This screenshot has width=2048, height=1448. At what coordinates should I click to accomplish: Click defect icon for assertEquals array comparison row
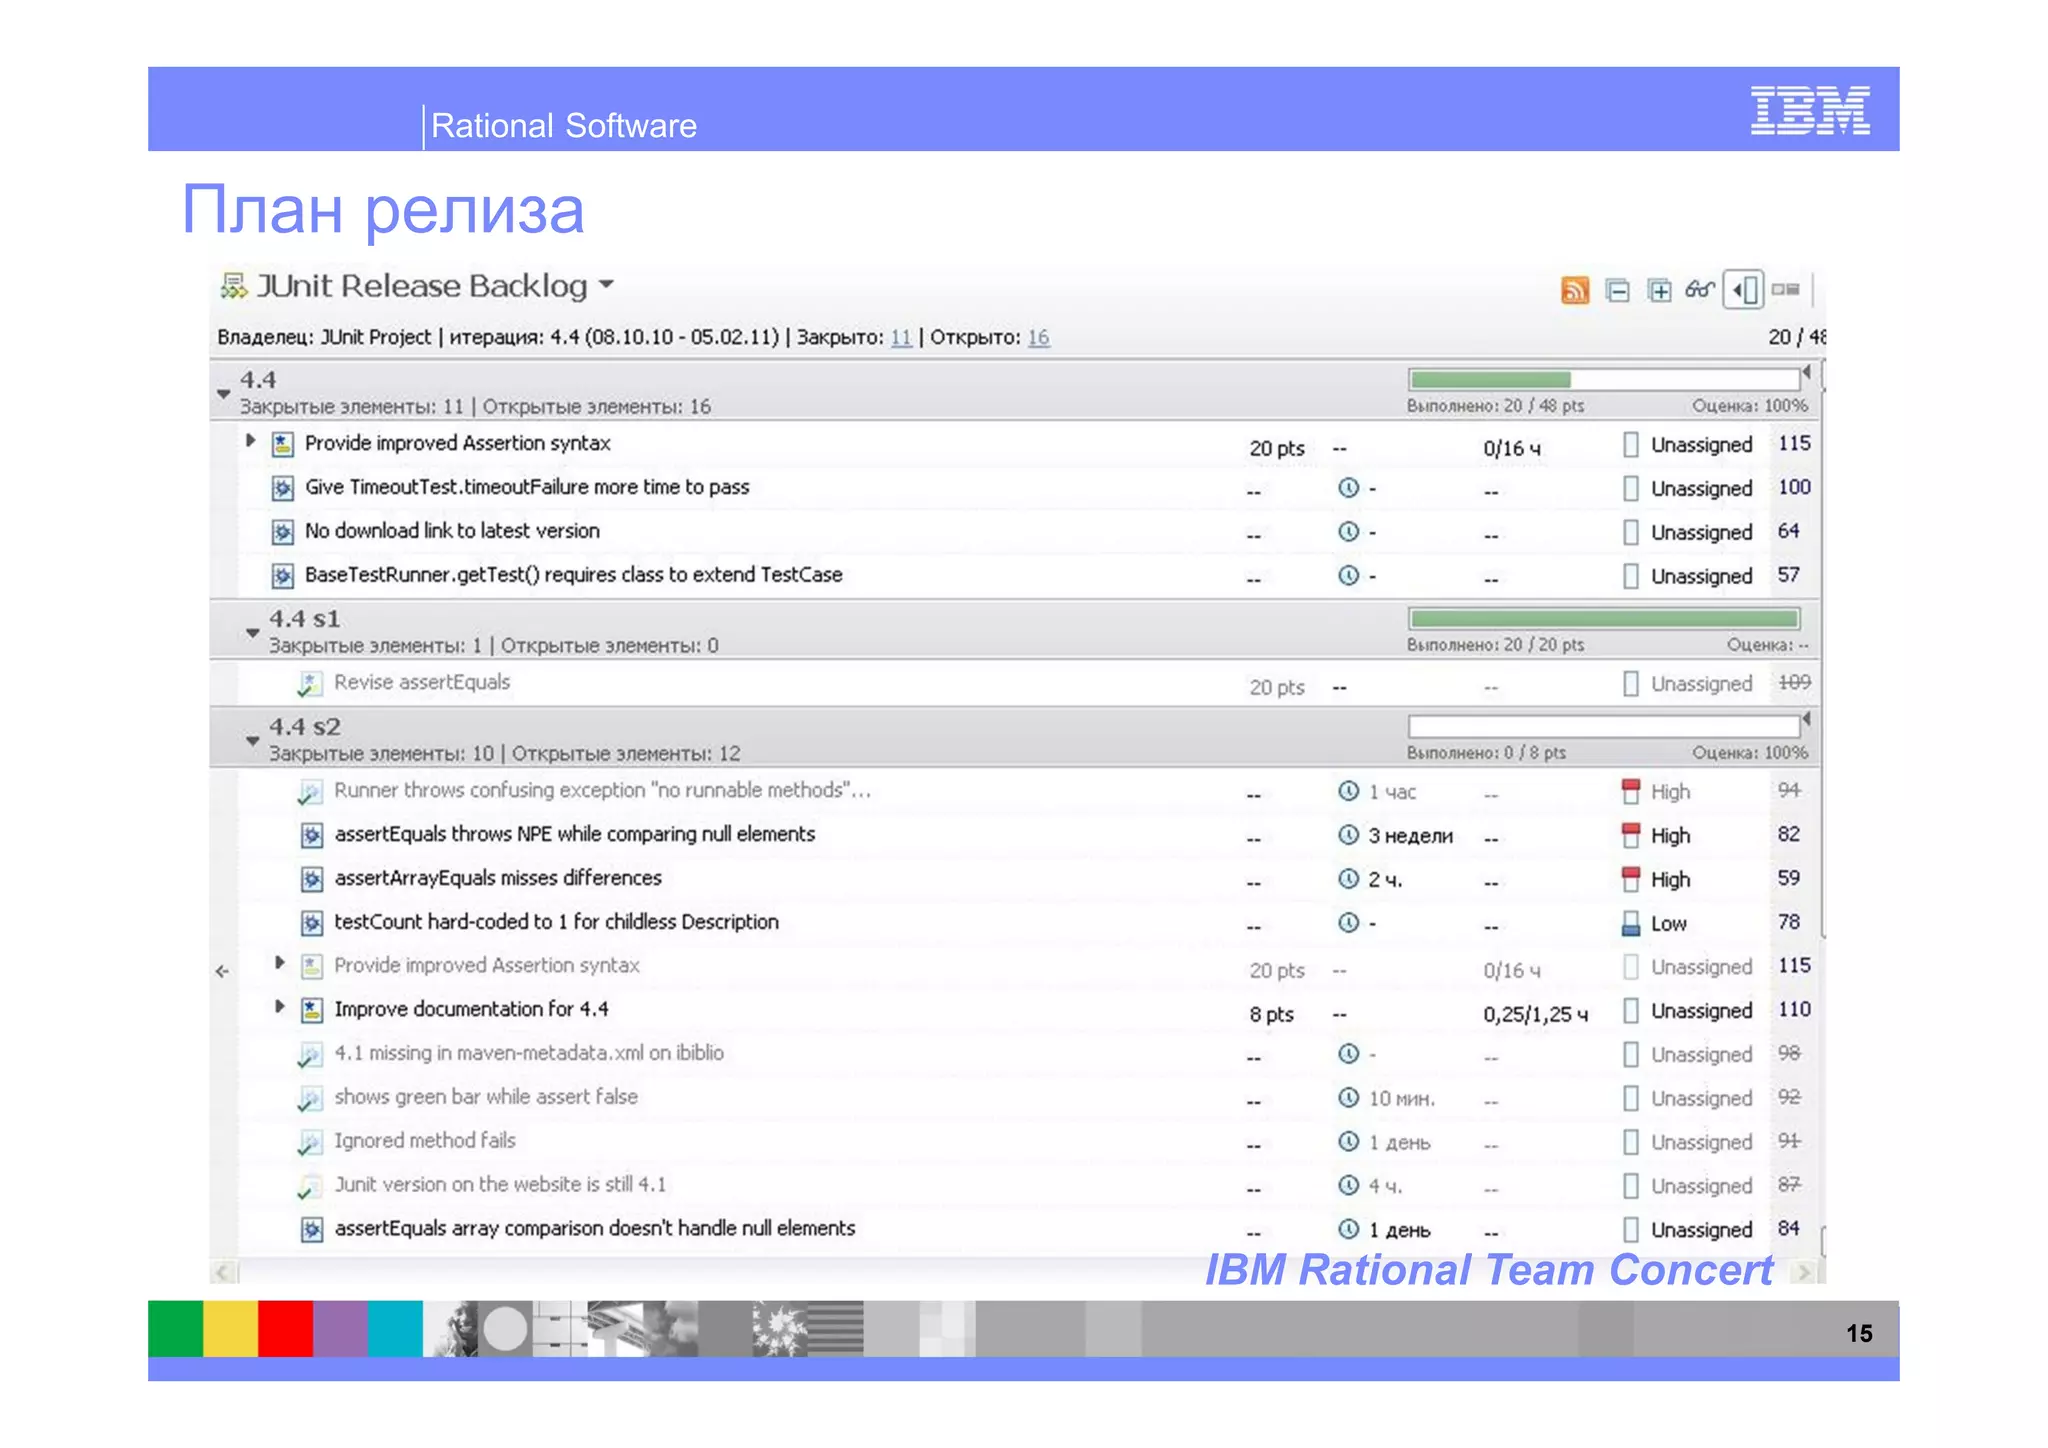point(312,1230)
